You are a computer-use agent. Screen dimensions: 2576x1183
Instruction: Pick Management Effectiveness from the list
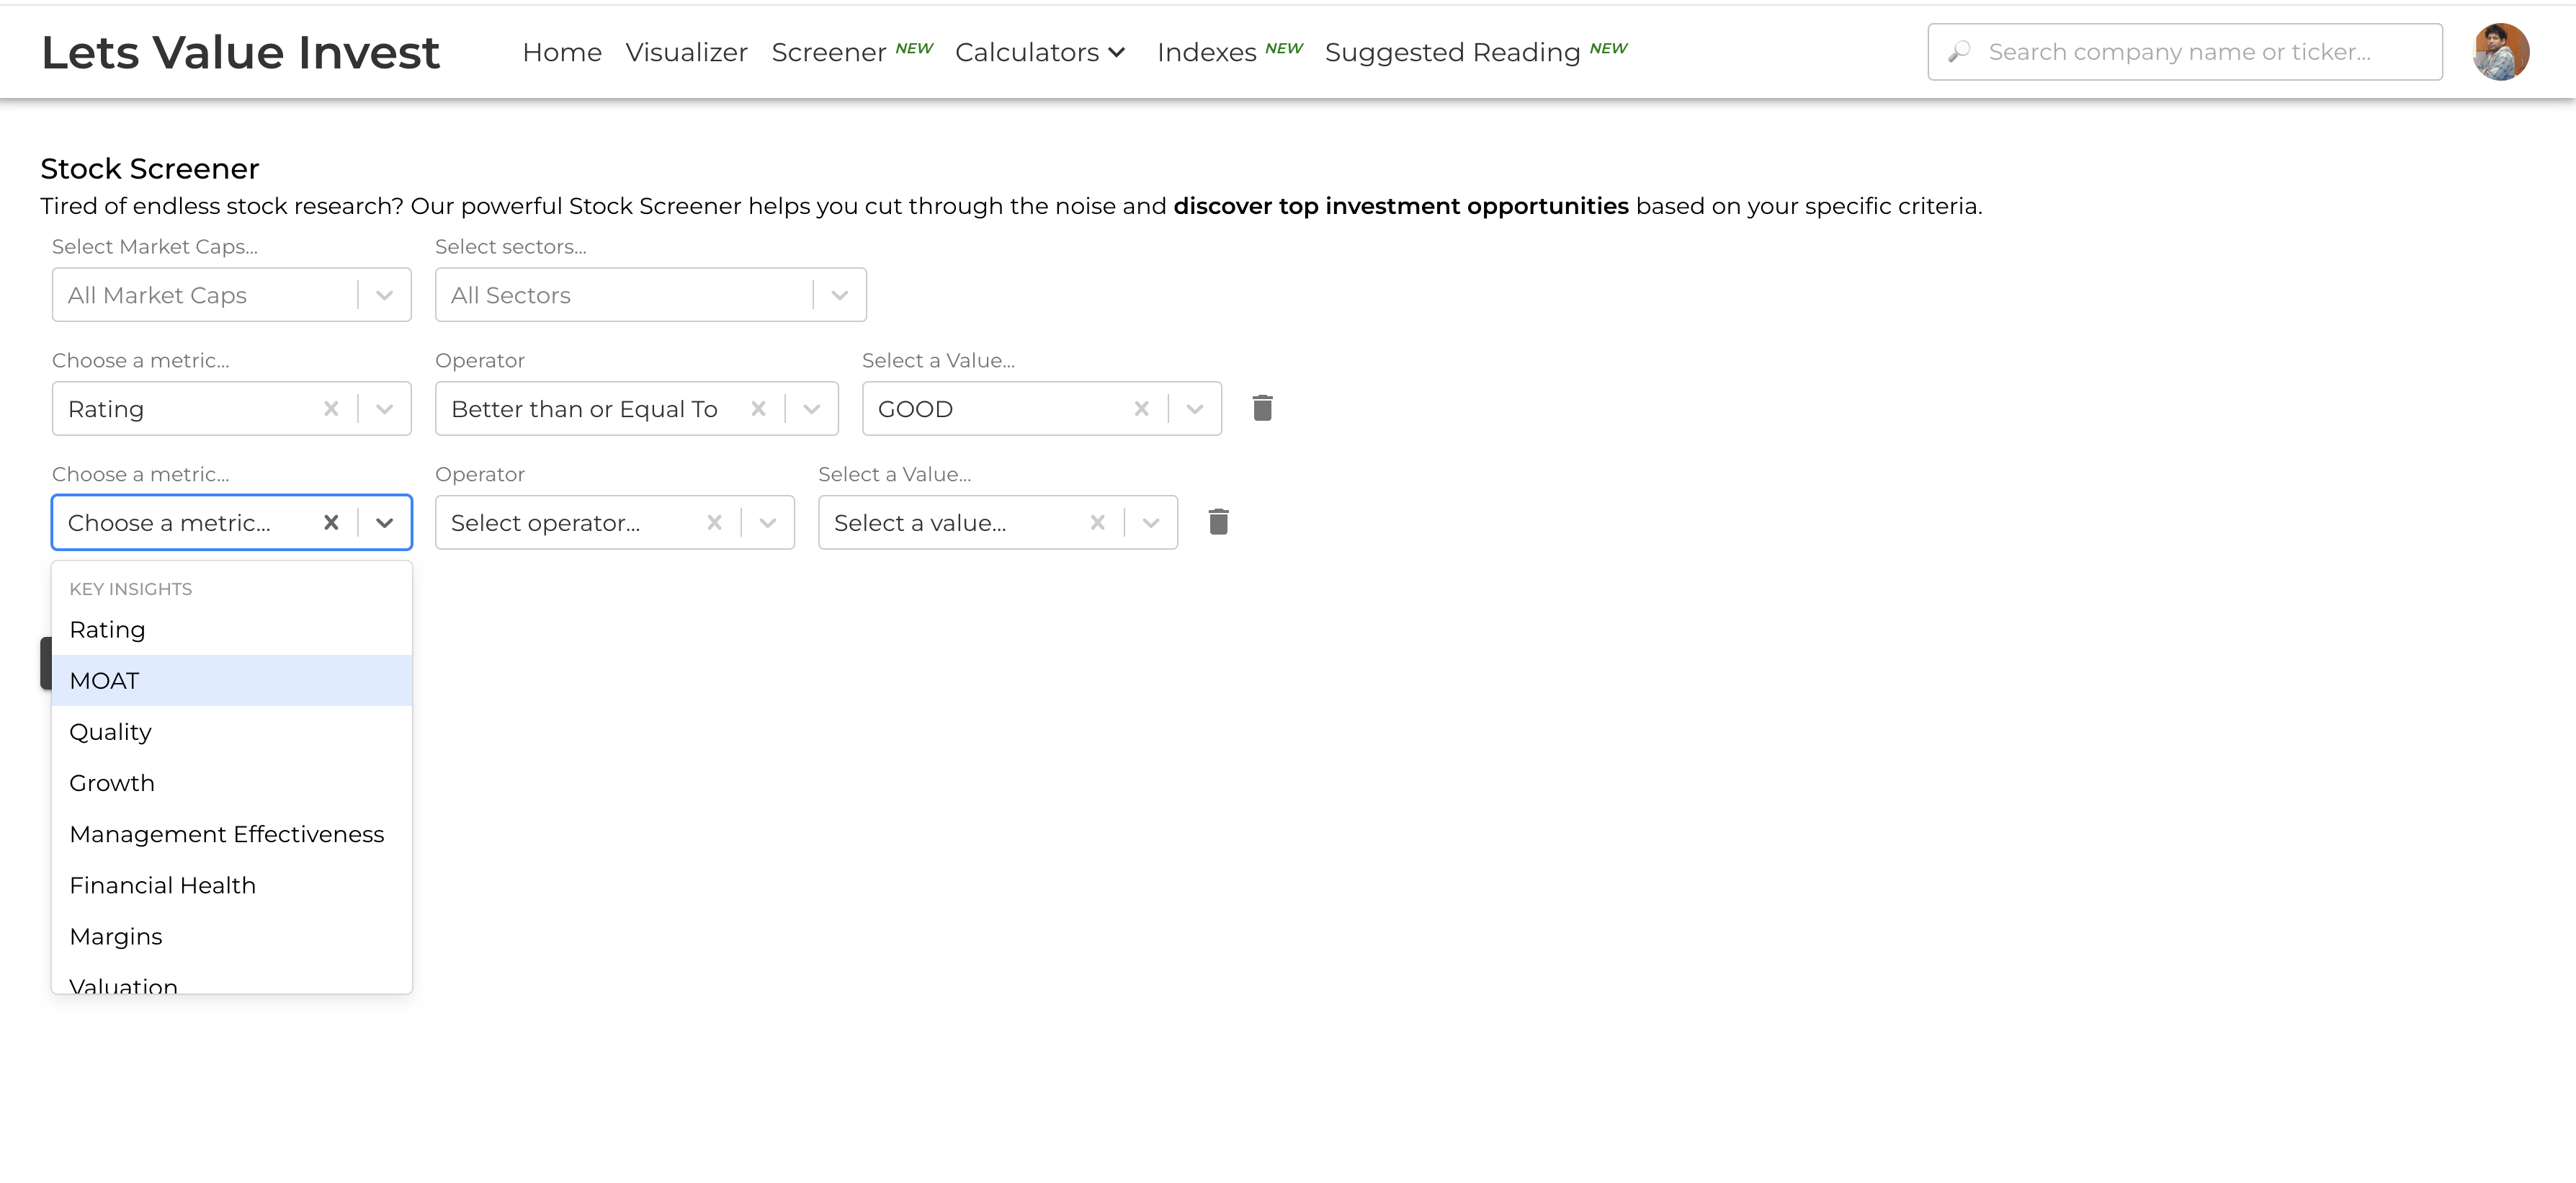coord(227,834)
